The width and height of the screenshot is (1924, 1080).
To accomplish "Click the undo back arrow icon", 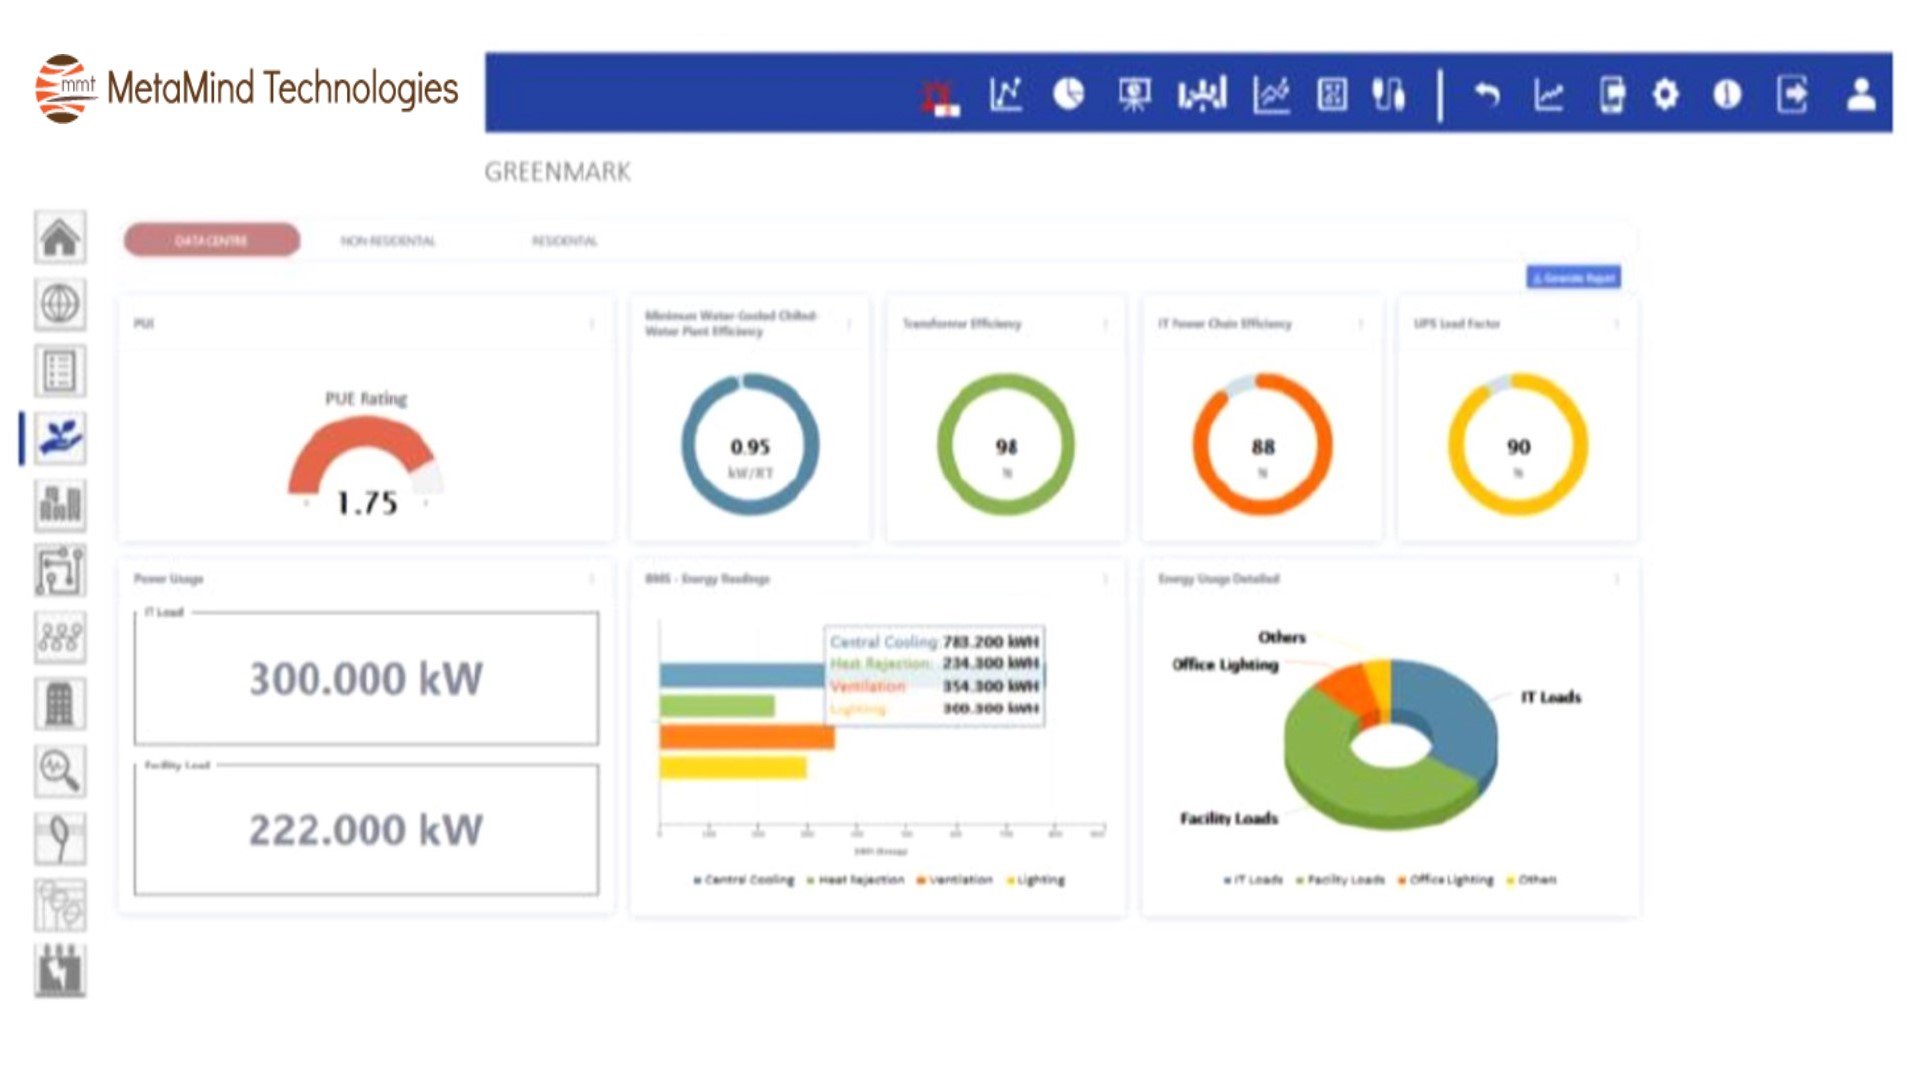I will pos(1487,94).
